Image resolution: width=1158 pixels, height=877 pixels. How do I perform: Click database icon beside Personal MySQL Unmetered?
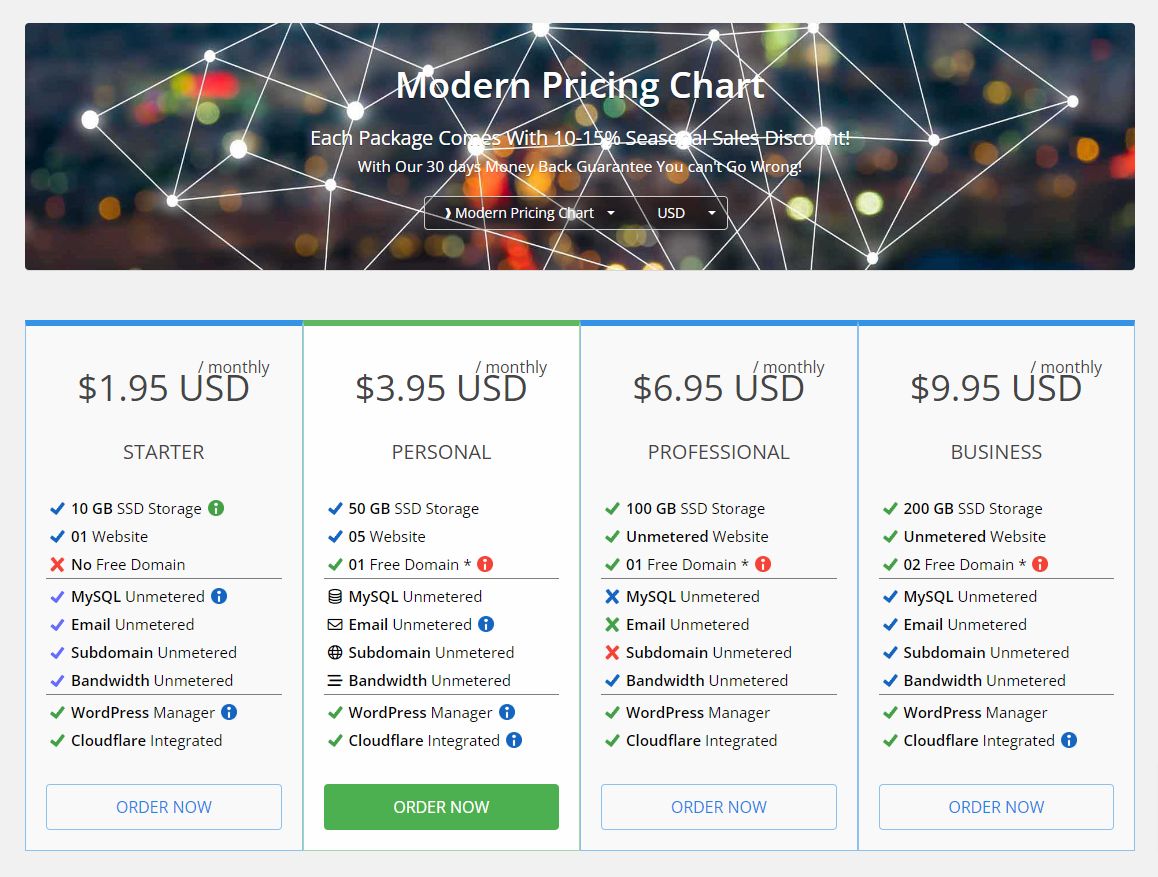[335, 596]
